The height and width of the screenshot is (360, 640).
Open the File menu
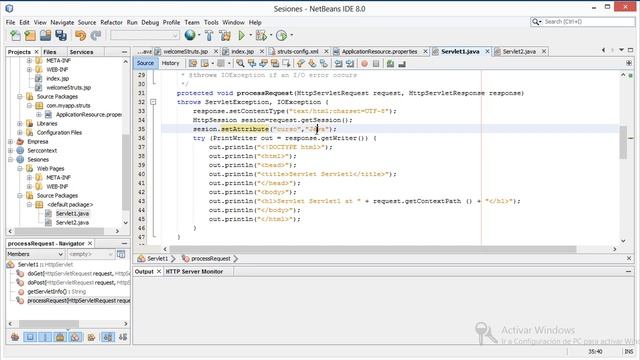pyautogui.click(x=10, y=22)
